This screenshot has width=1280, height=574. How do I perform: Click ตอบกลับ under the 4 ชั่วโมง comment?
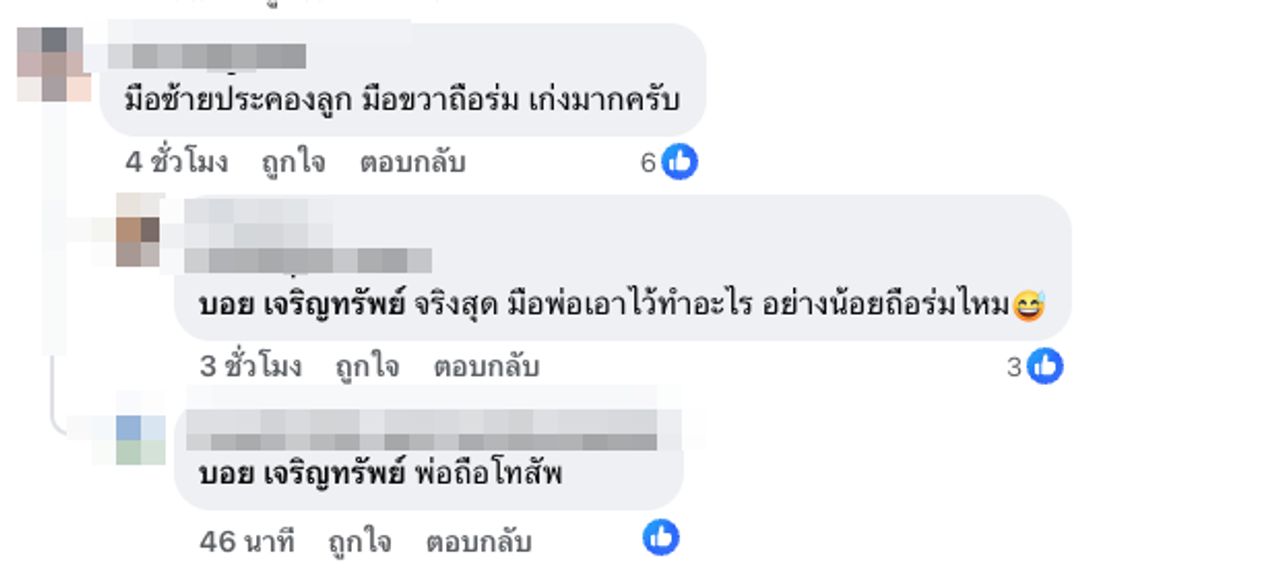click(412, 162)
